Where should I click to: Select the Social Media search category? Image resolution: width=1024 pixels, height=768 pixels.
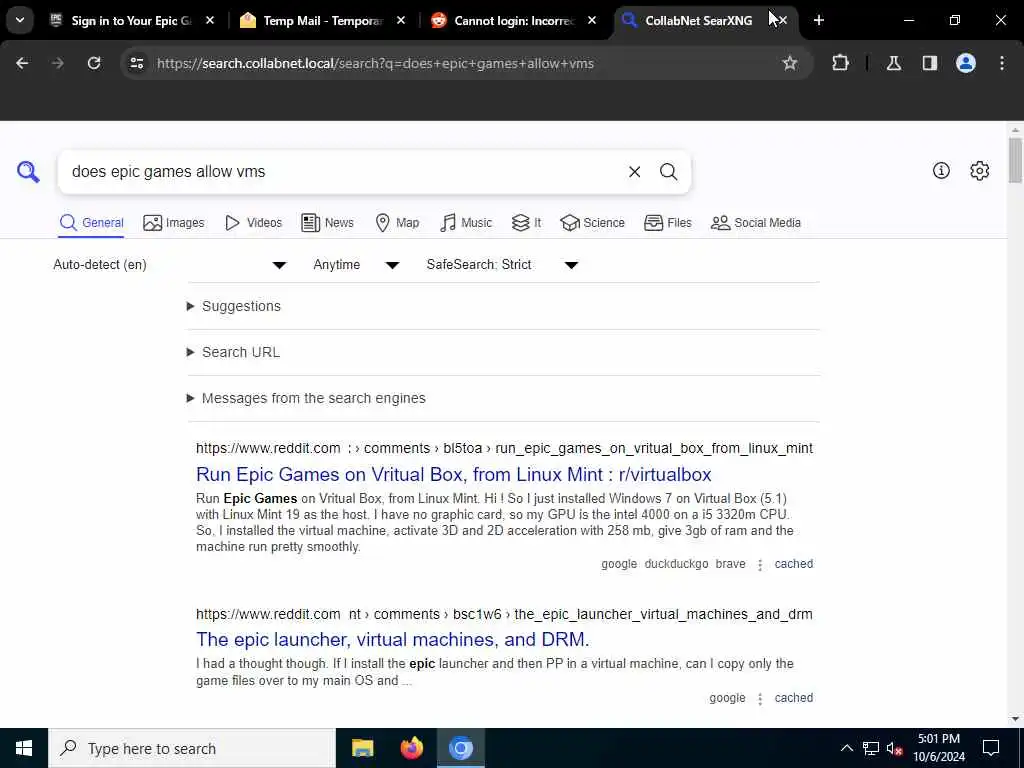coord(756,223)
